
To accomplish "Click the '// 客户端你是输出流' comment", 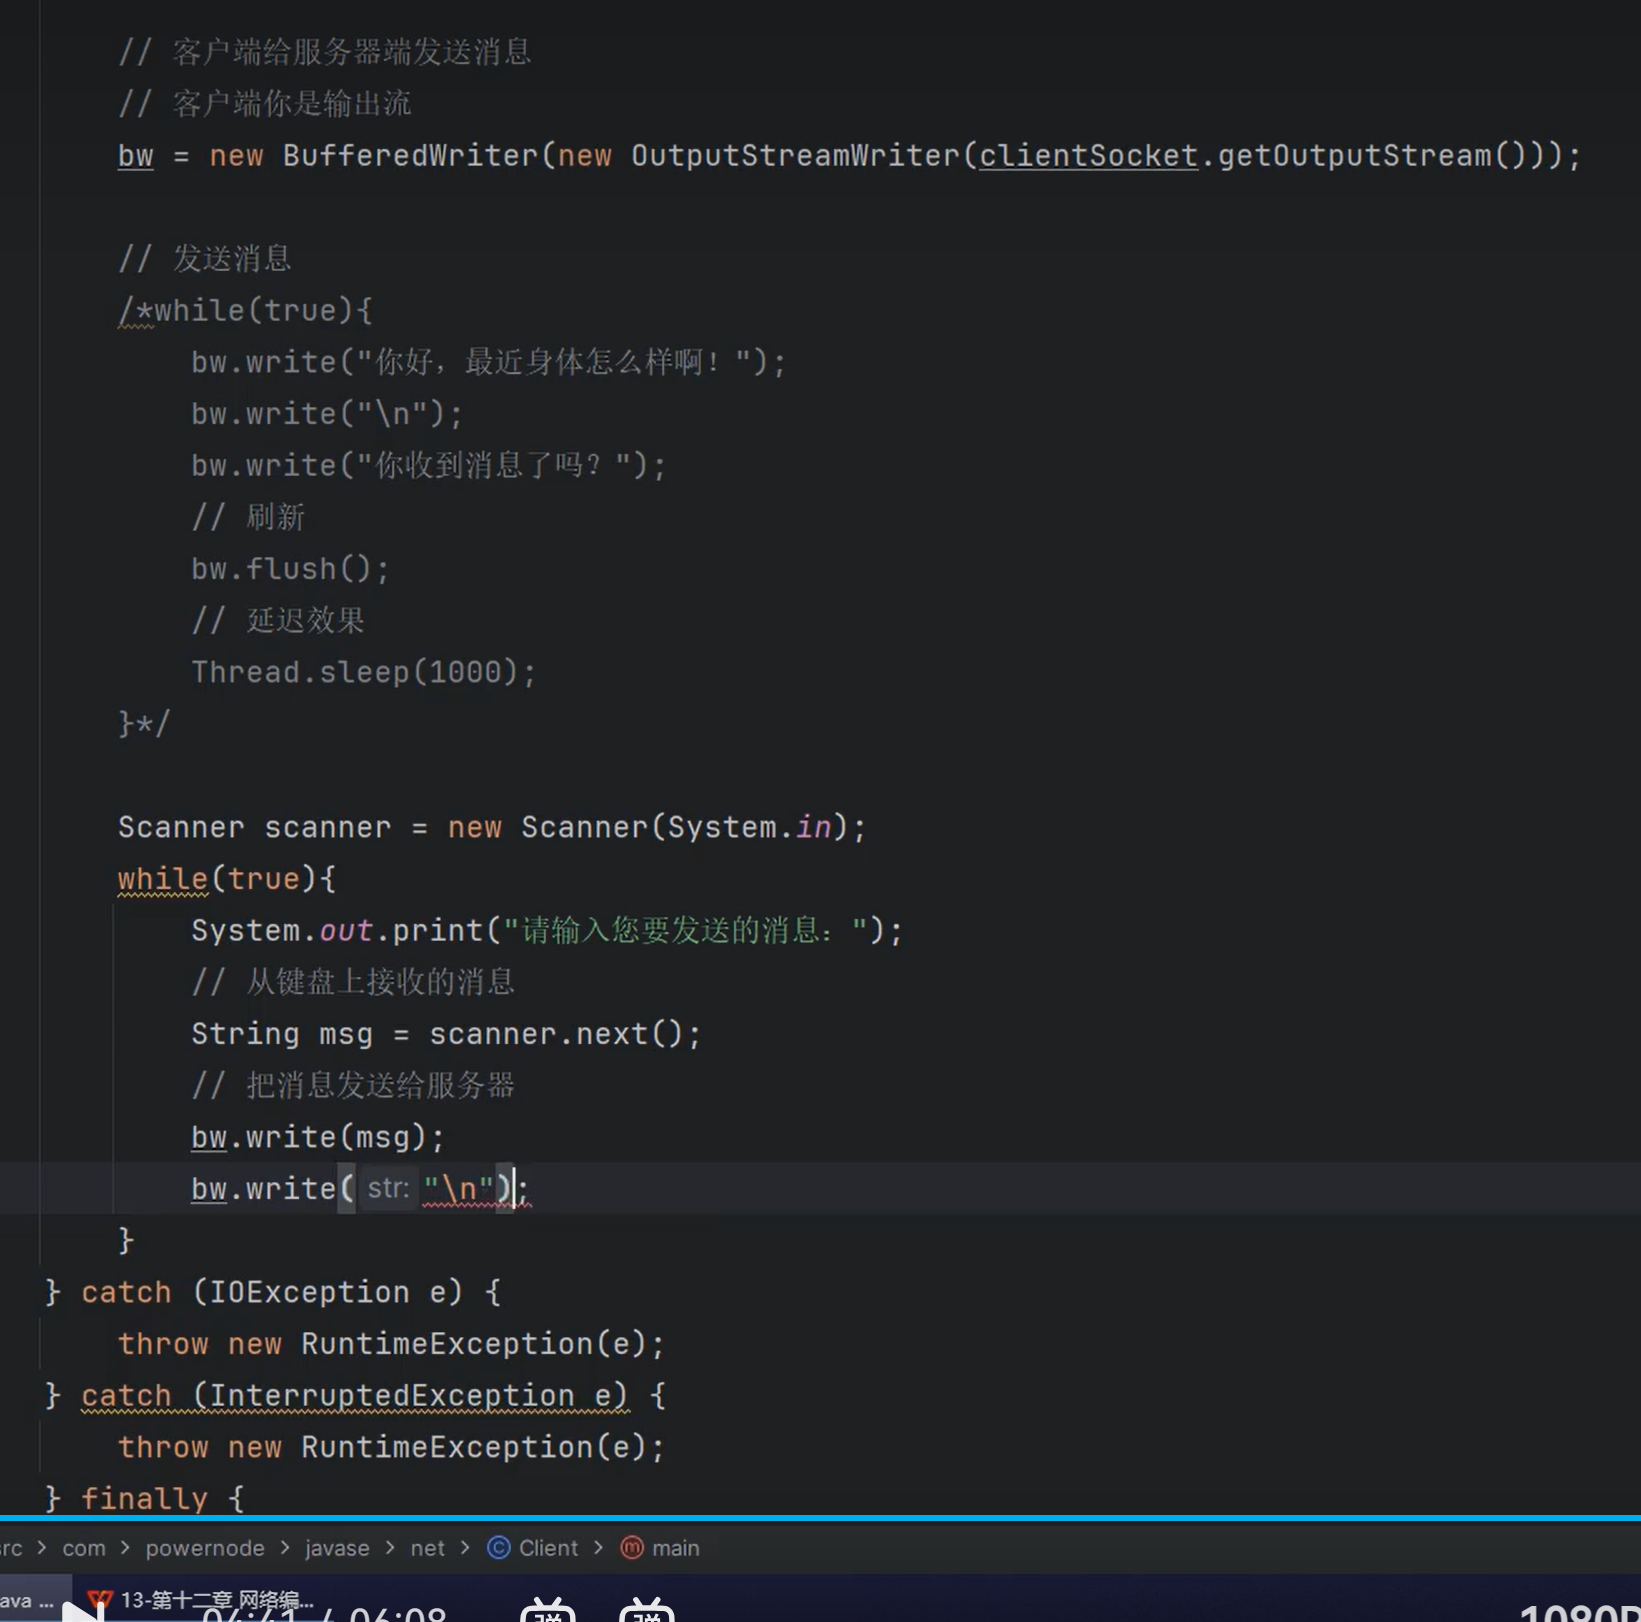I will pos(265,104).
